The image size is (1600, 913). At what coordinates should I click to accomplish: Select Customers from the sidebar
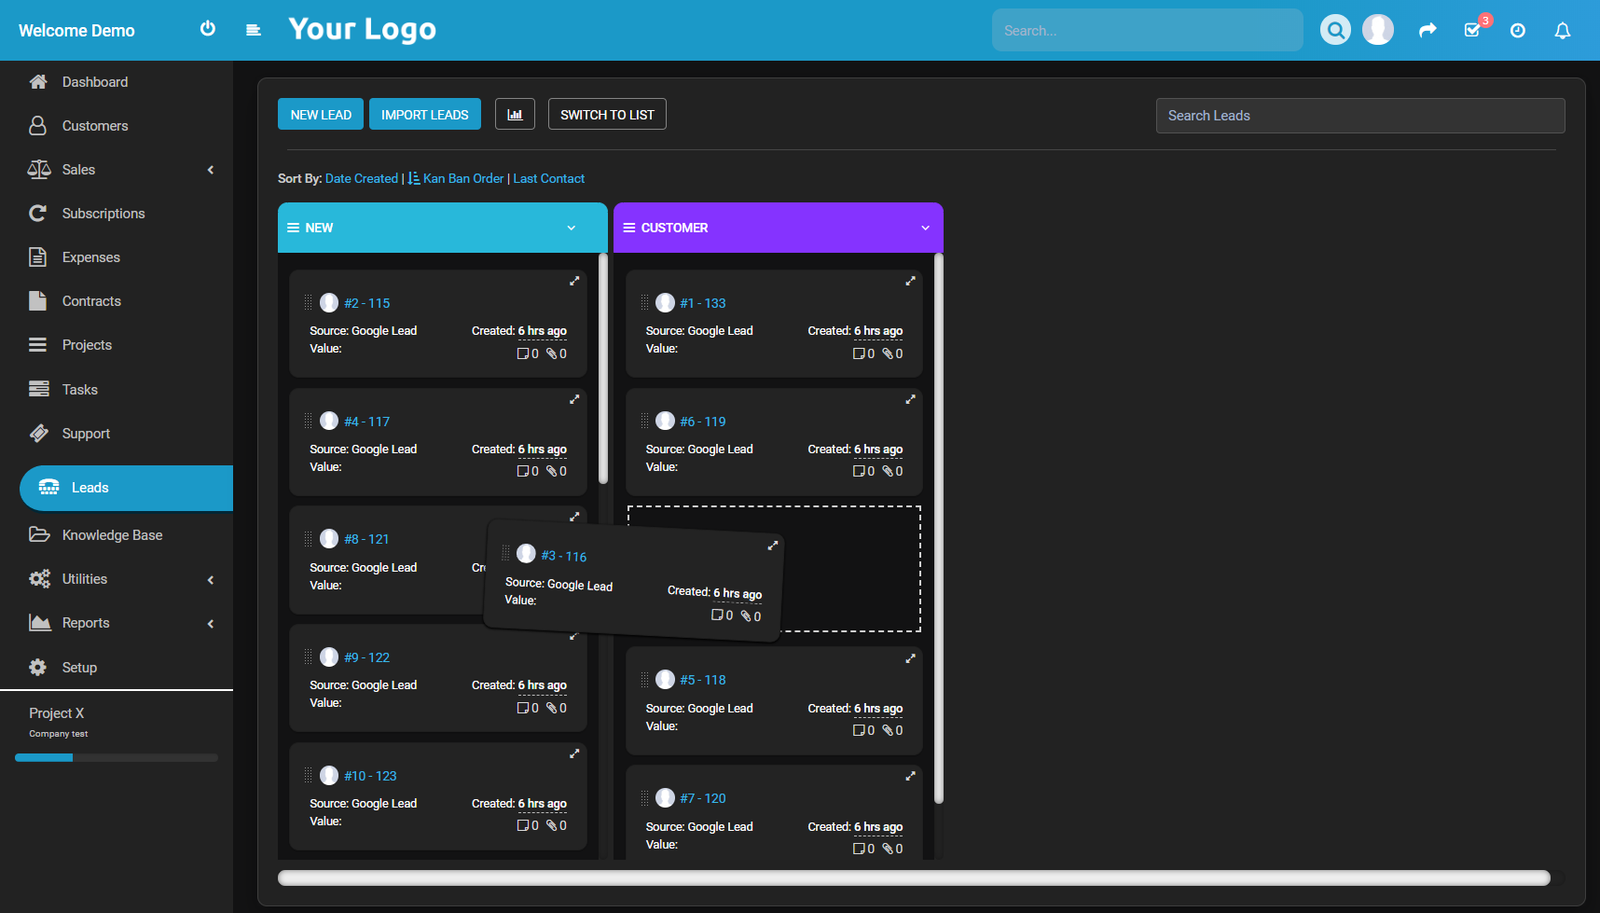(95, 125)
